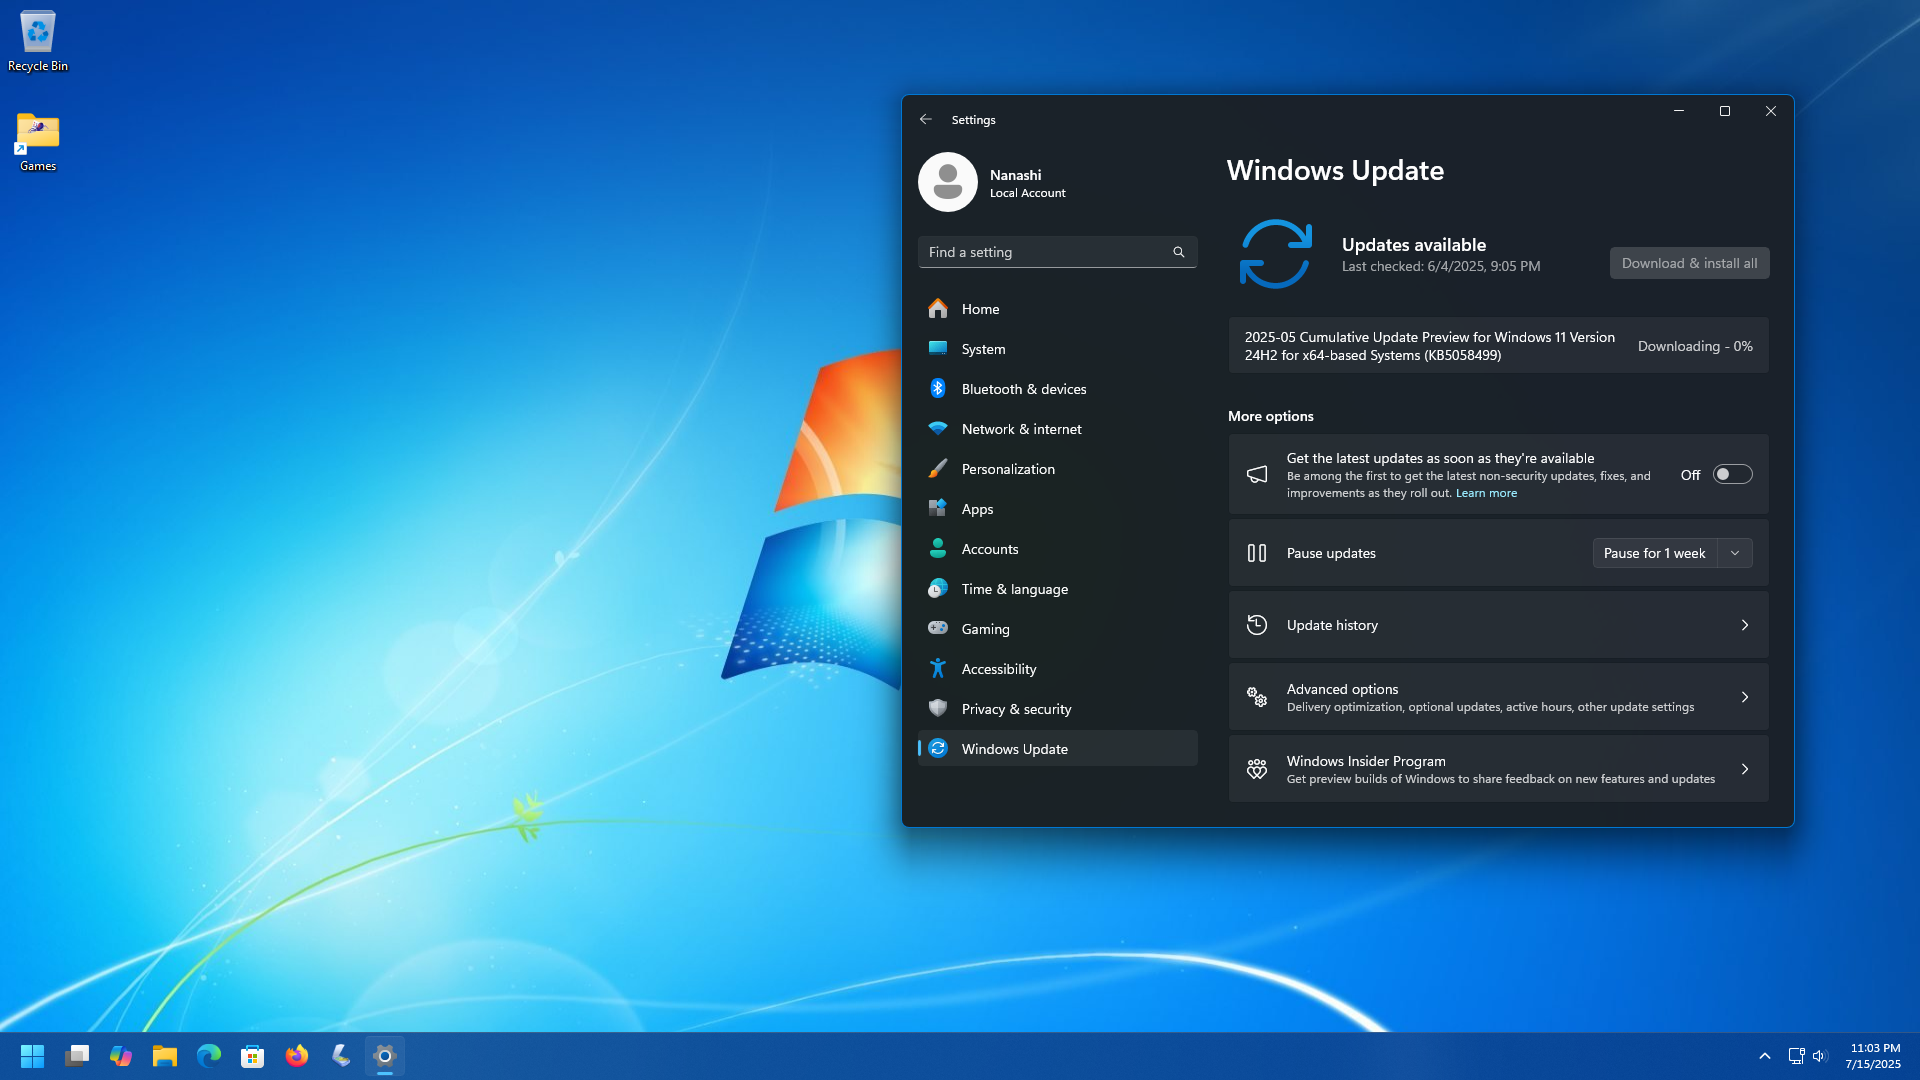
Task: Toggle 'Get the latest updates' switch
Action: pos(1732,475)
